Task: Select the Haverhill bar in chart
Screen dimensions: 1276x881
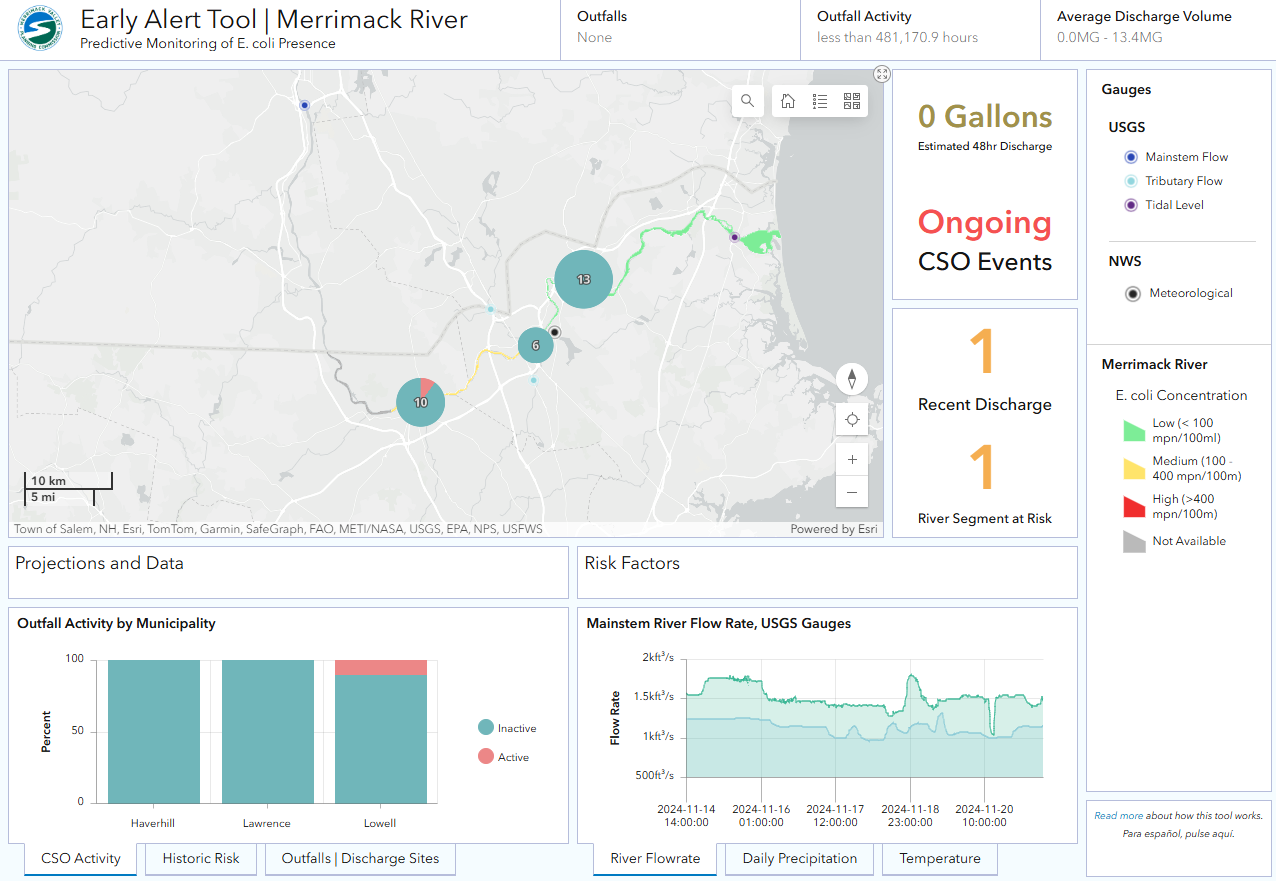Action: 154,731
